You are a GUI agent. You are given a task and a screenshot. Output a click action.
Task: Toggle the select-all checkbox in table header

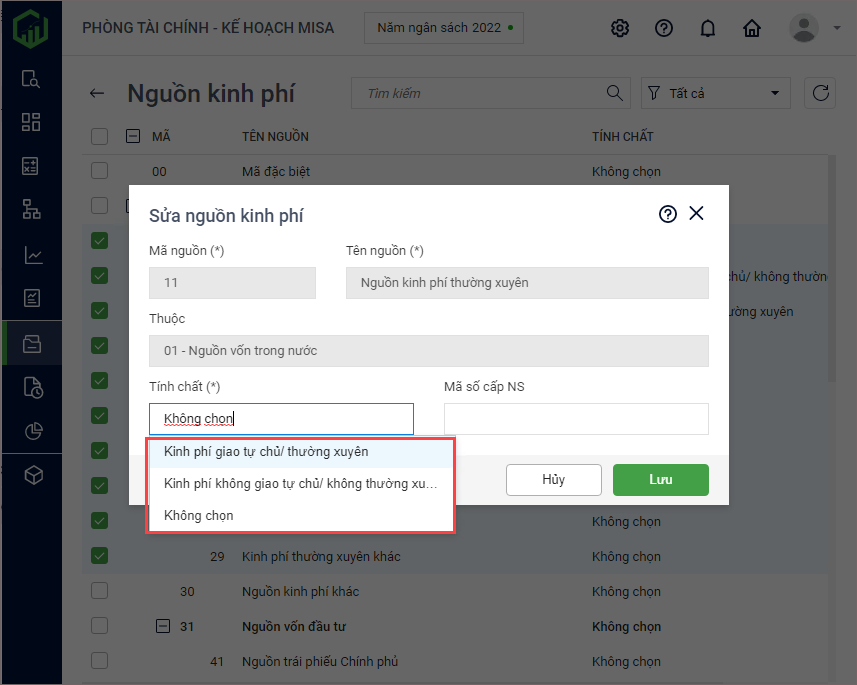tap(99, 136)
